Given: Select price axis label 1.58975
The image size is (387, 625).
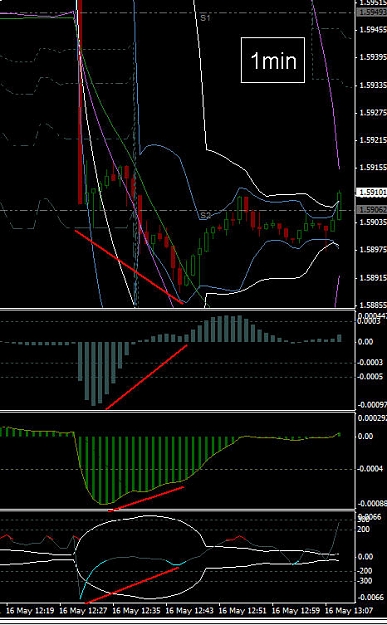Looking at the screenshot, I should (373, 250).
